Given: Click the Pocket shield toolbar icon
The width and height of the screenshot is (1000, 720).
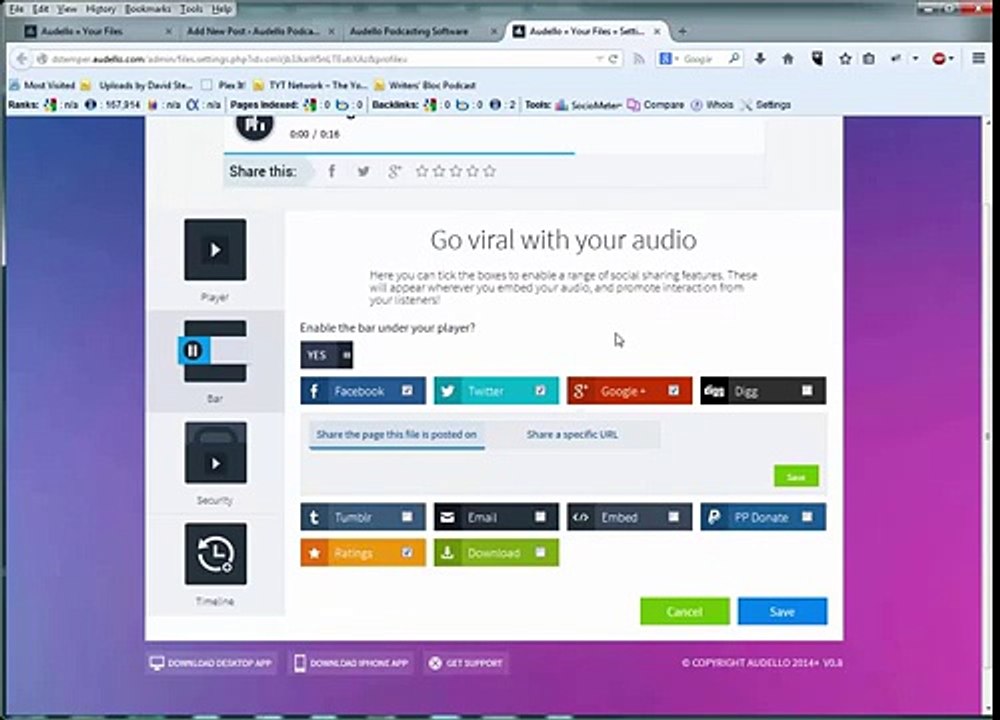Looking at the screenshot, I should pyautogui.click(x=817, y=59).
